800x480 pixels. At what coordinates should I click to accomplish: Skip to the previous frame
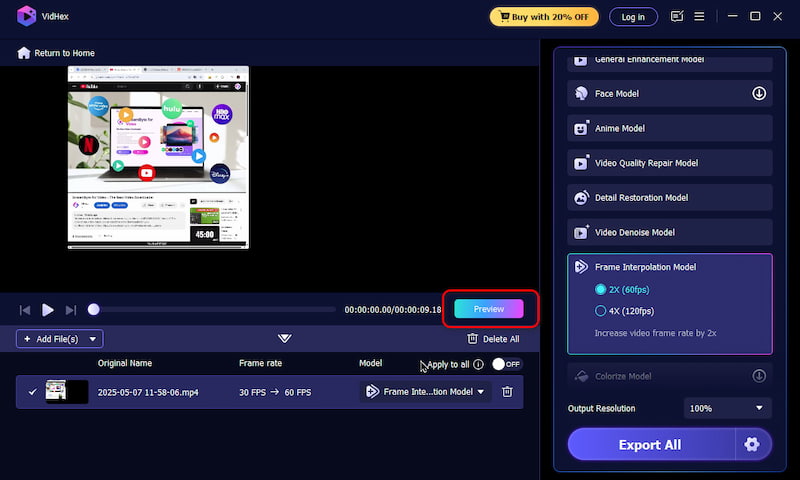[x=25, y=310]
